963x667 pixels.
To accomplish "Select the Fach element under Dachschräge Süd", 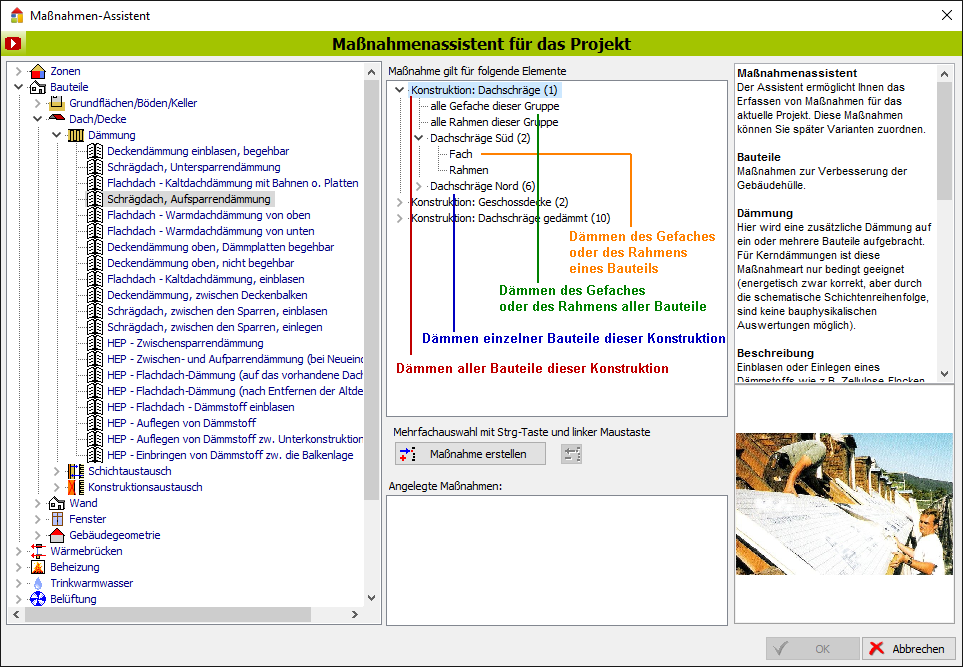I will click(x=461, y=154).
